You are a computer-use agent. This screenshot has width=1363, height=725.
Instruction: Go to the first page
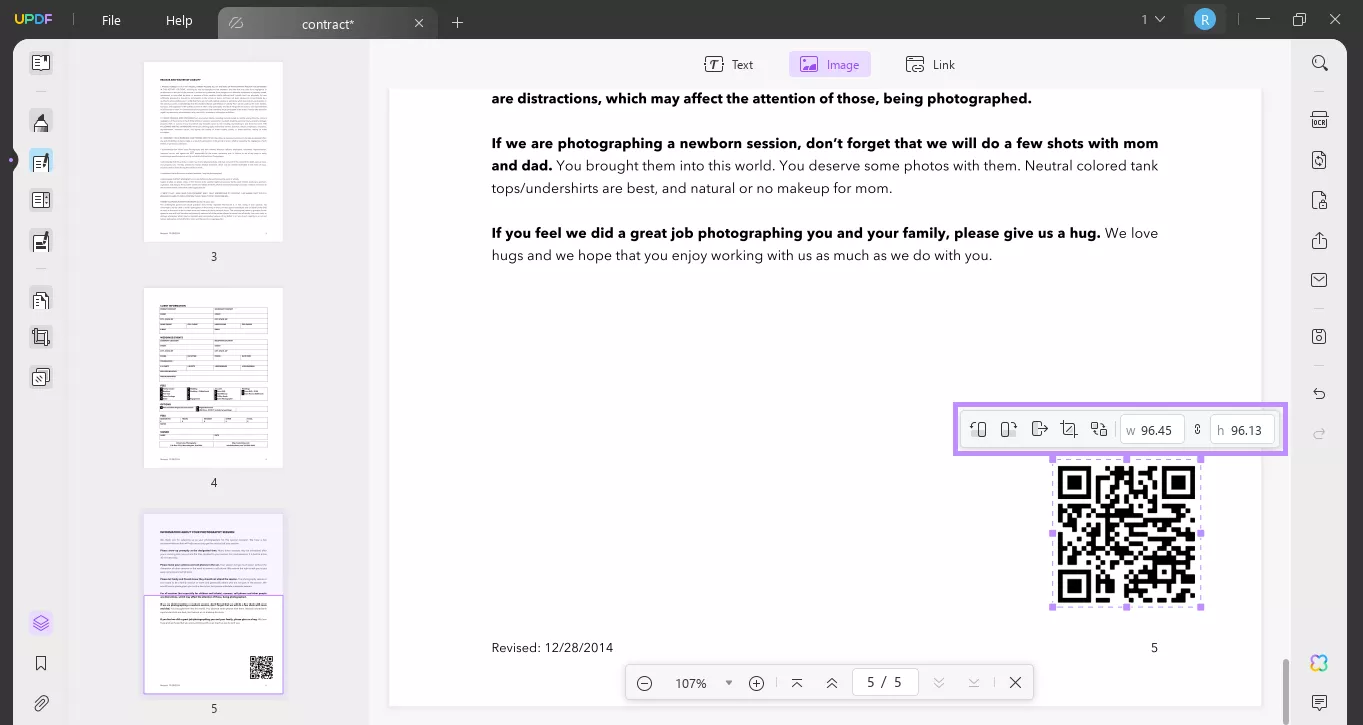797,683
